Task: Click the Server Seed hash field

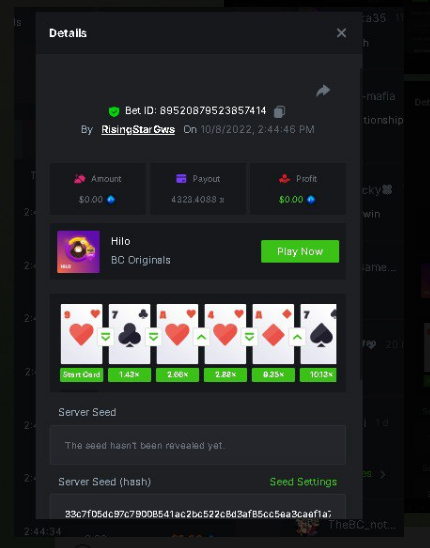Action: [x=198, y=510]
